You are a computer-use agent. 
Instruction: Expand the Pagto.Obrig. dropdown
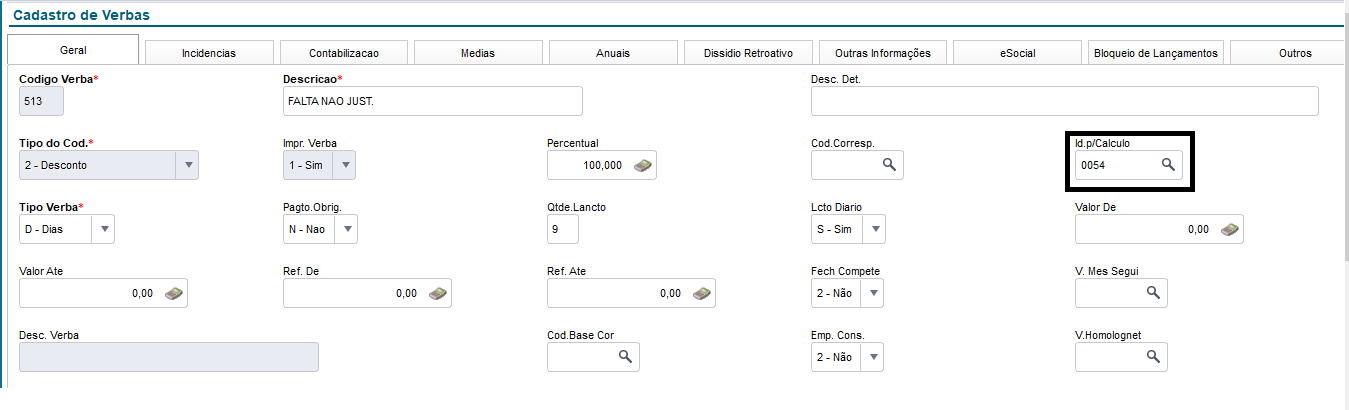[x=346, y=229]
